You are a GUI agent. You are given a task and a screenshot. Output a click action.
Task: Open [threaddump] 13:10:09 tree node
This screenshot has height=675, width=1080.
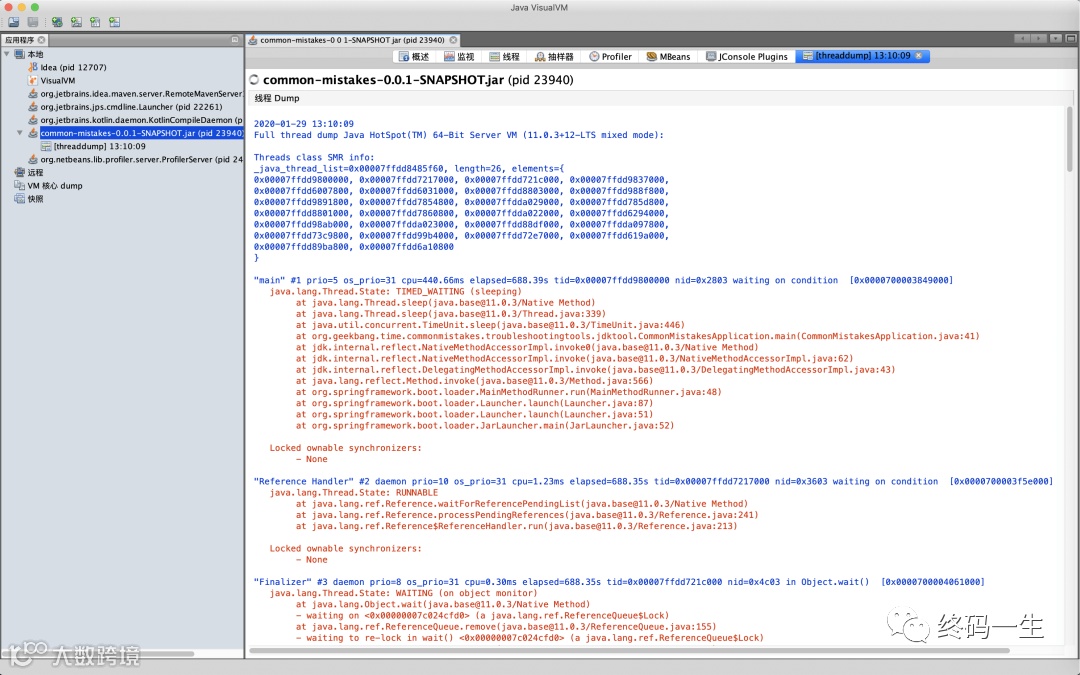point(99,146)
